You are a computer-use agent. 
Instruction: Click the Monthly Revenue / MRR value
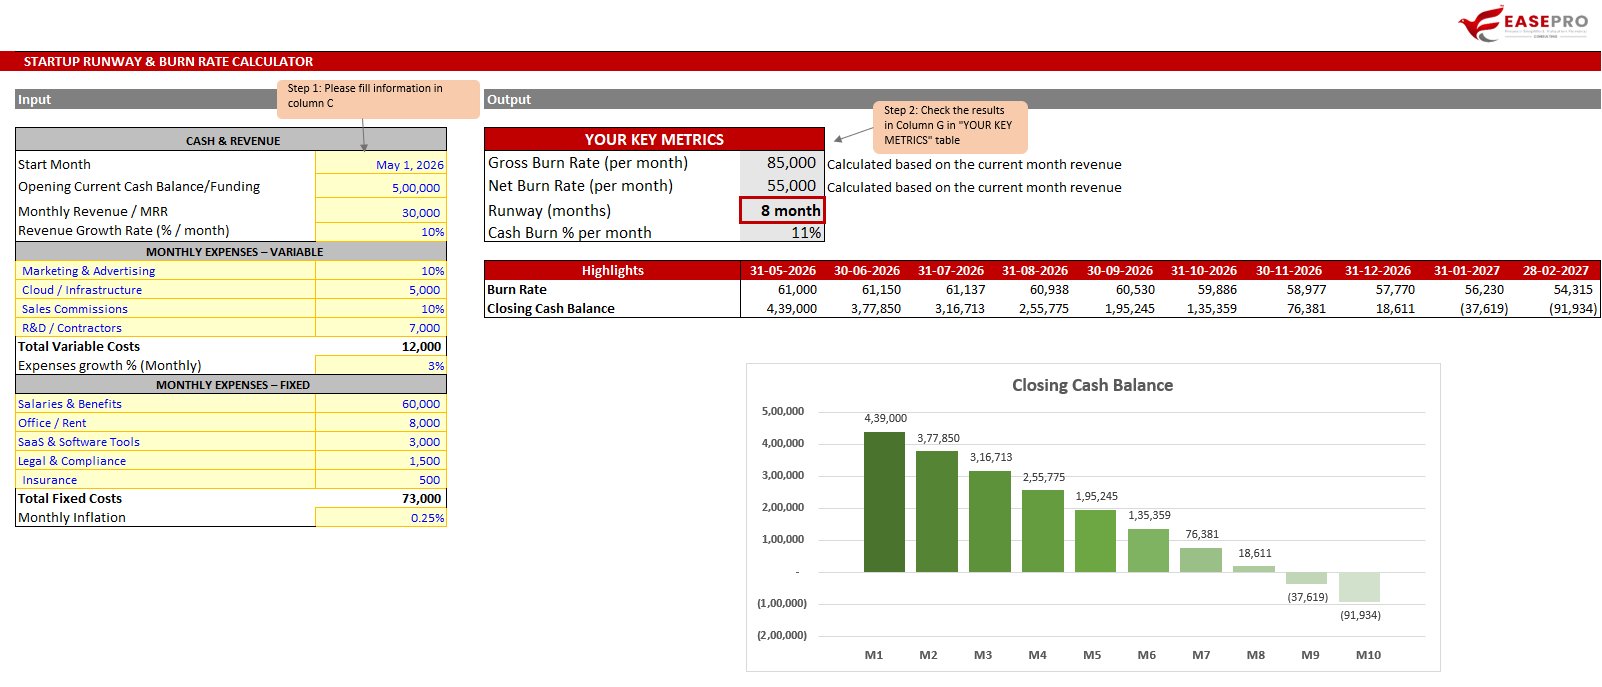[381, 211]
